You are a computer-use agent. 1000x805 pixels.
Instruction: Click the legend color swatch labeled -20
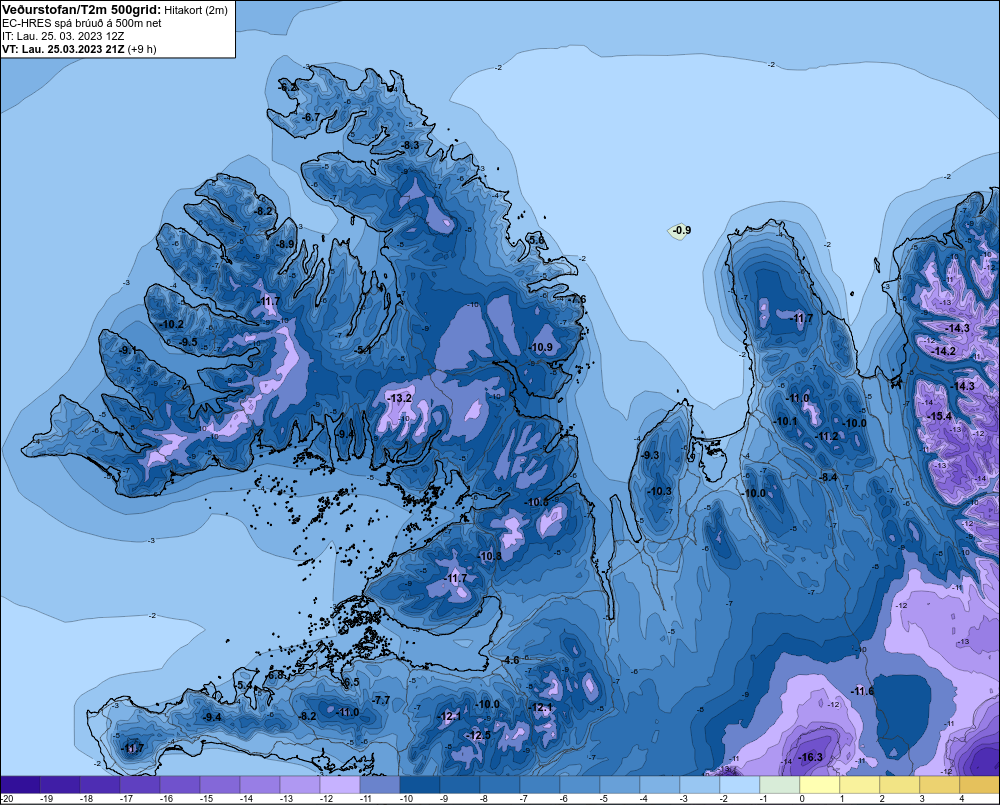pyautogui.click(x=20, y=784)
